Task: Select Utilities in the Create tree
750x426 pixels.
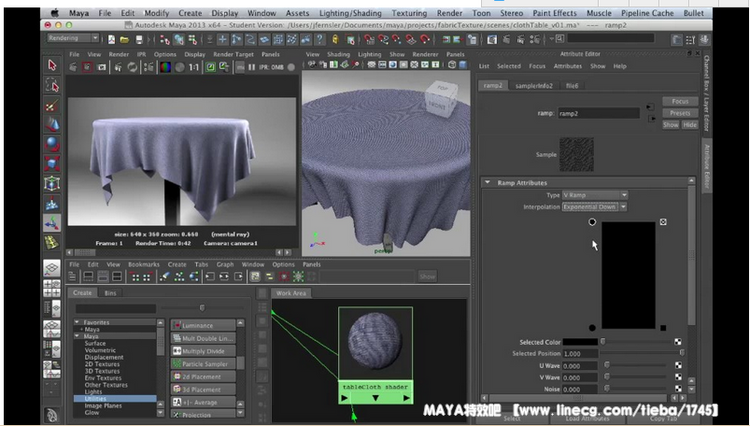Action: (115, 398)
